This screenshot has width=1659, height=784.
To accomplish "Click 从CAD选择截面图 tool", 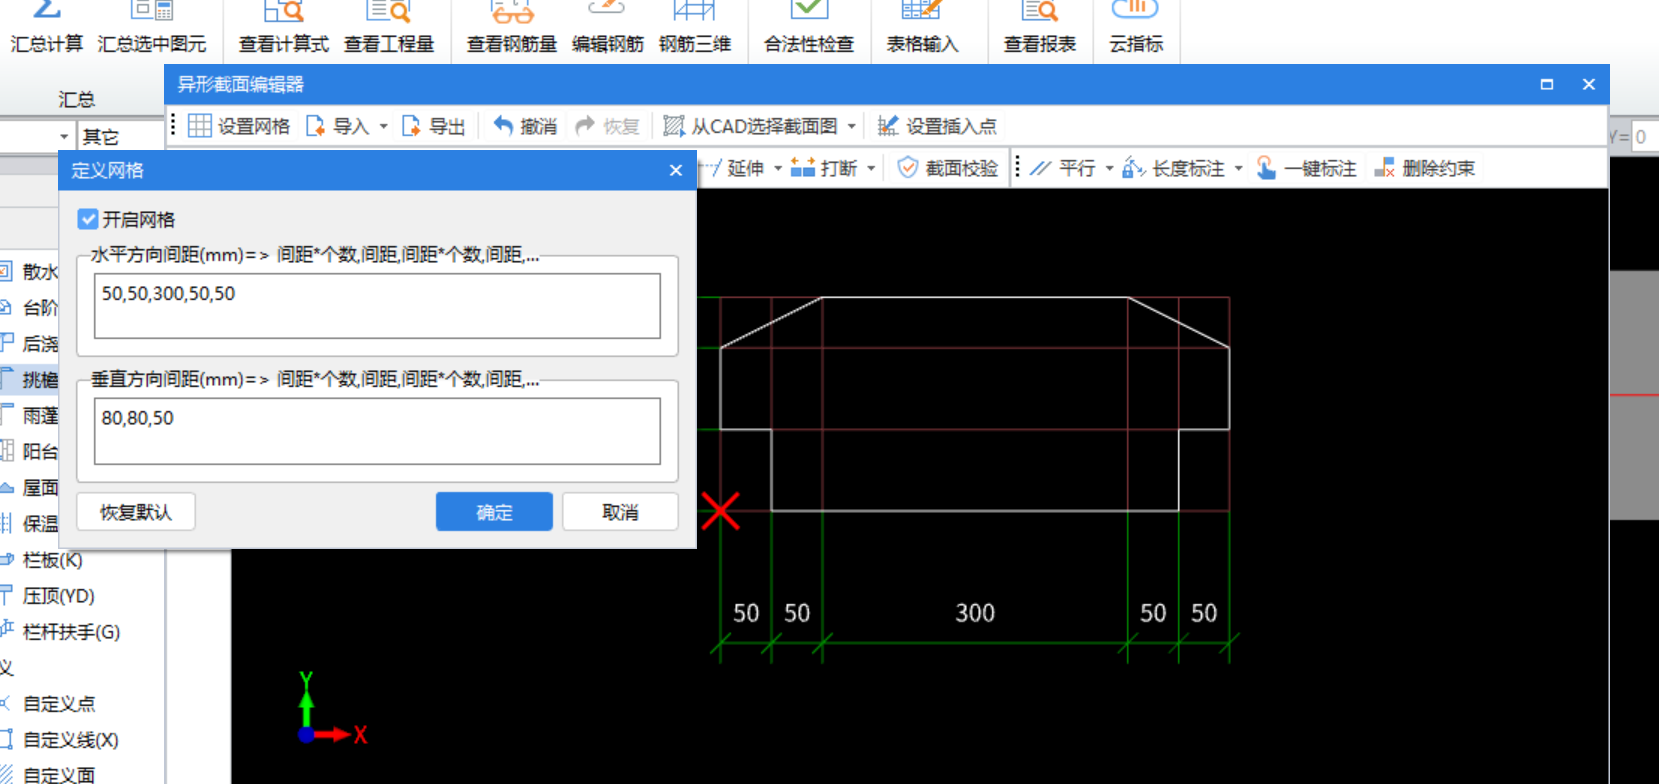I will click(751, 126).
